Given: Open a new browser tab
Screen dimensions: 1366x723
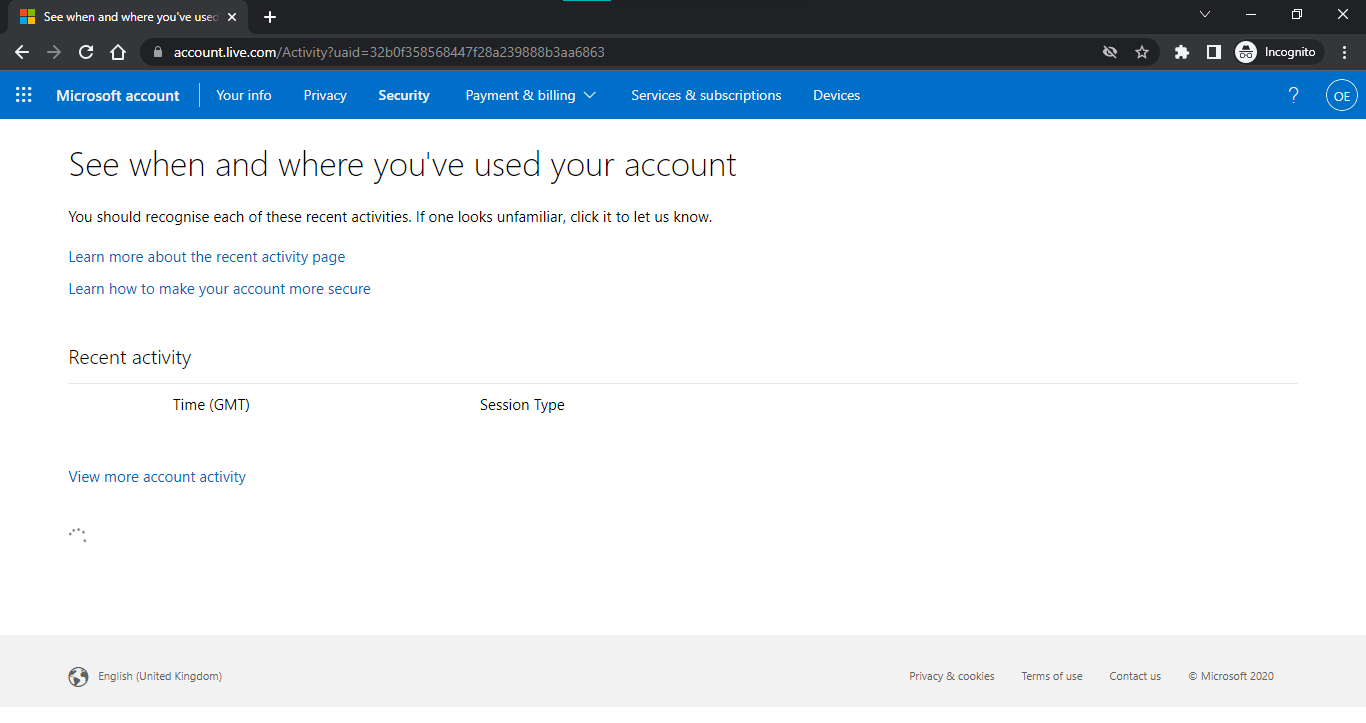Looking at the screenshot, I should pyautogui.click(x=270, y=17).
